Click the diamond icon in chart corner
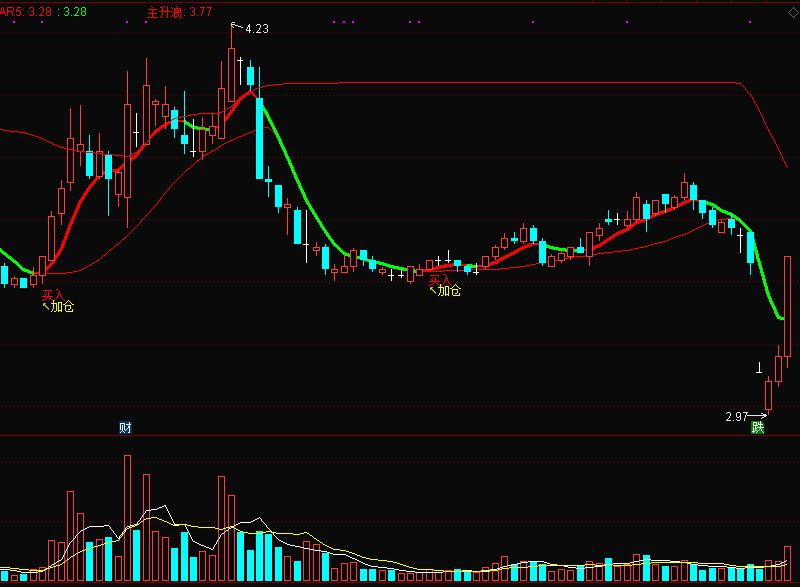800x587 pixels. [x=793, y=13]
